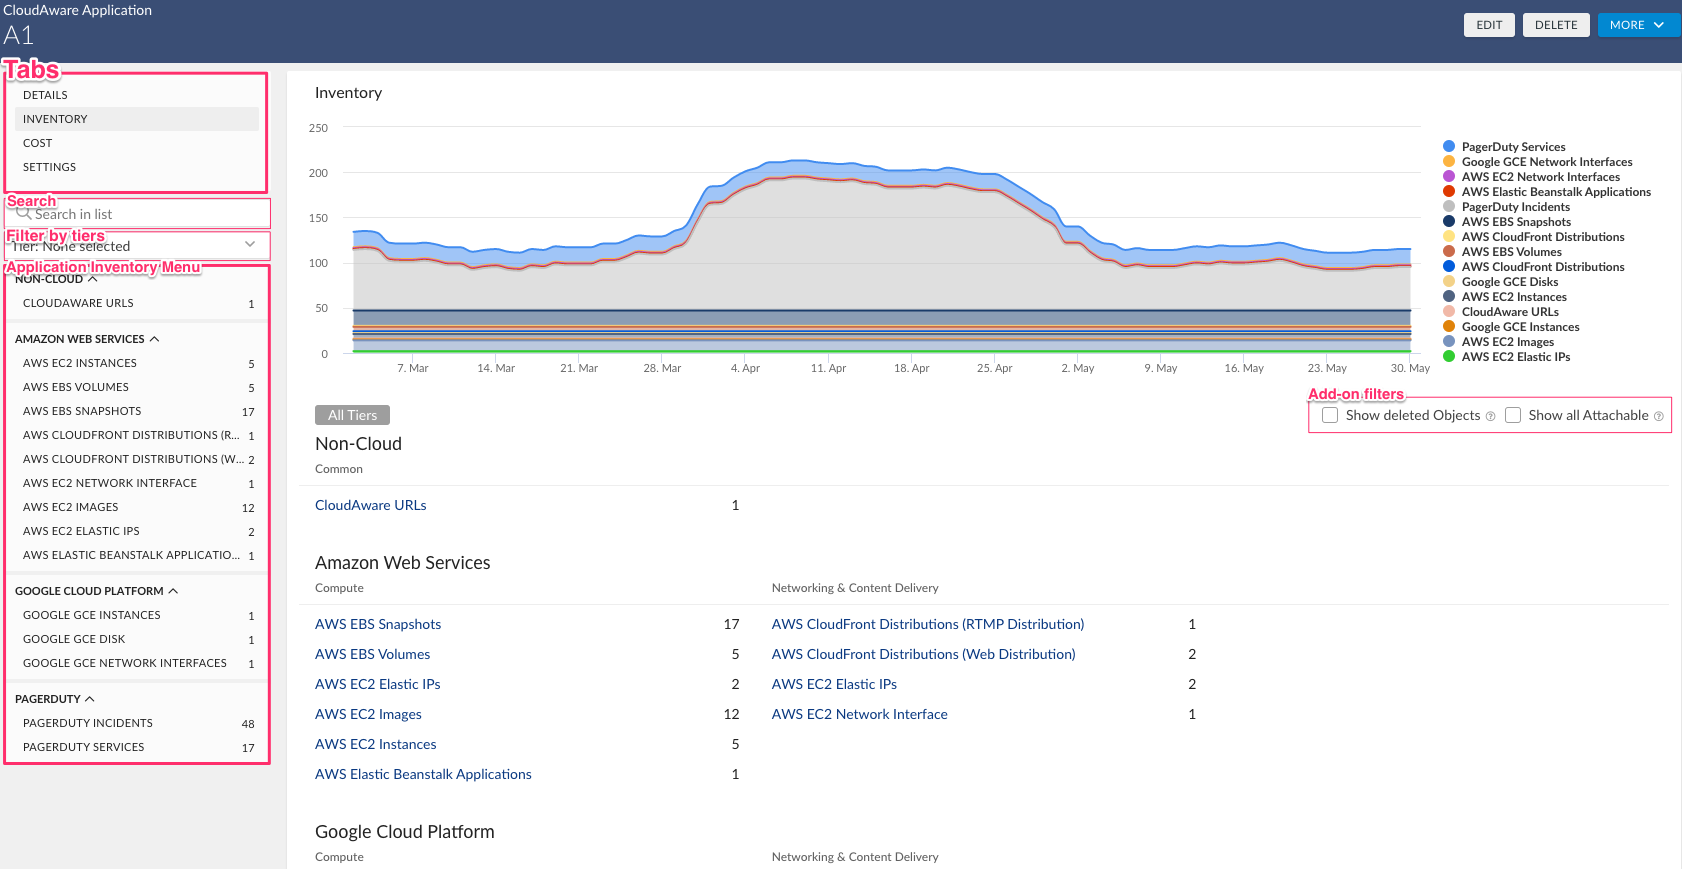Toggle AWS EBS Snapshots legend marker
The image size is (1682, 869).
(x=1449, y=221)
